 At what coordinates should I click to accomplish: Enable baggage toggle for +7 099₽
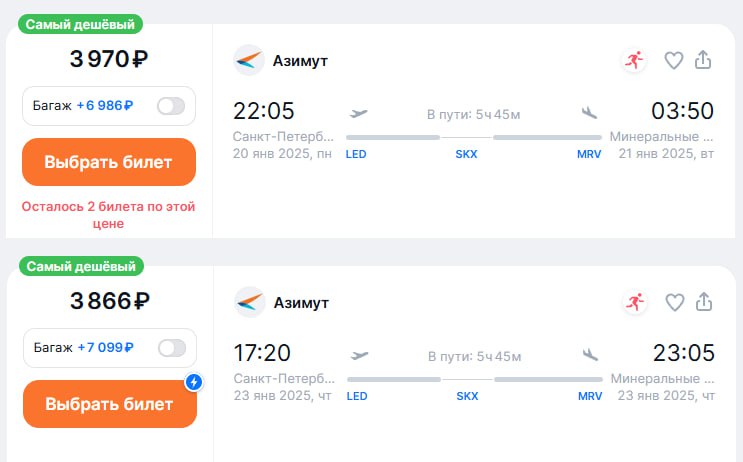[171, 348]
